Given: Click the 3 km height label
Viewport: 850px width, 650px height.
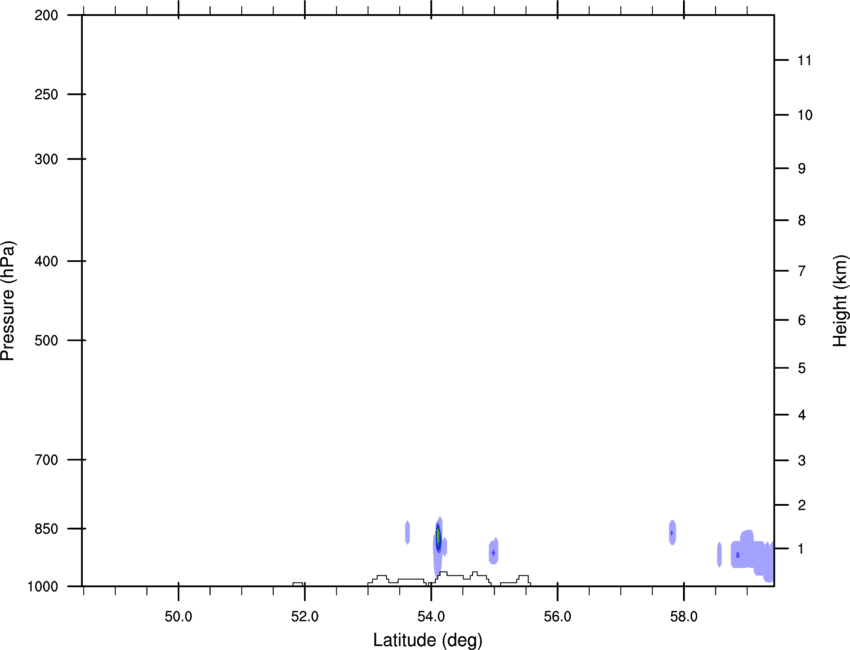Looking at the screenshot, I should pyautogui.click(x=802, y=460).
